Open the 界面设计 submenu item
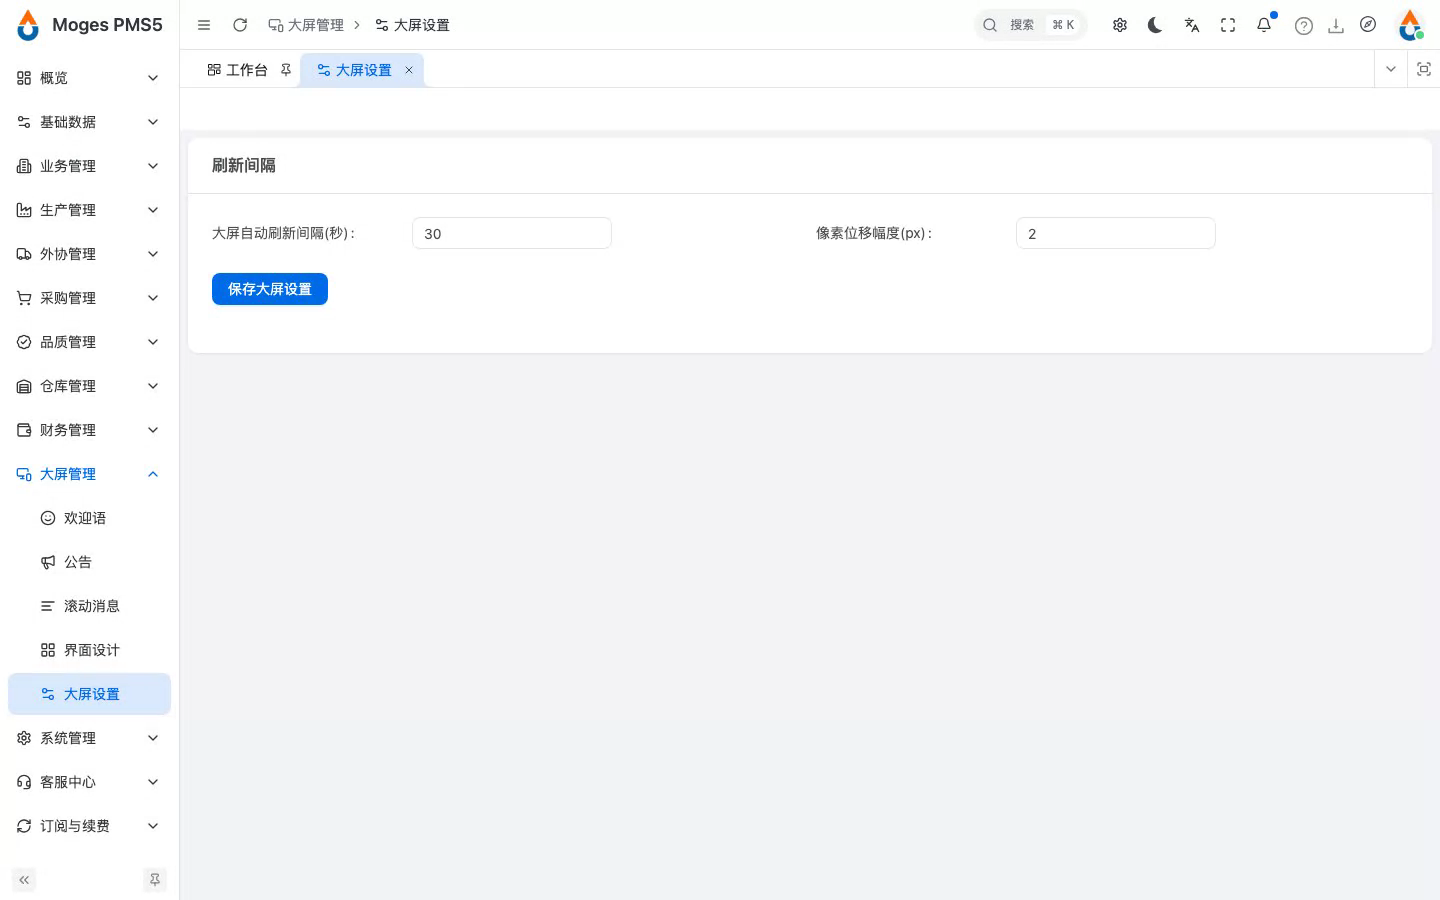The height and width of the screenshot is (900, 1440). pos(90,650)
